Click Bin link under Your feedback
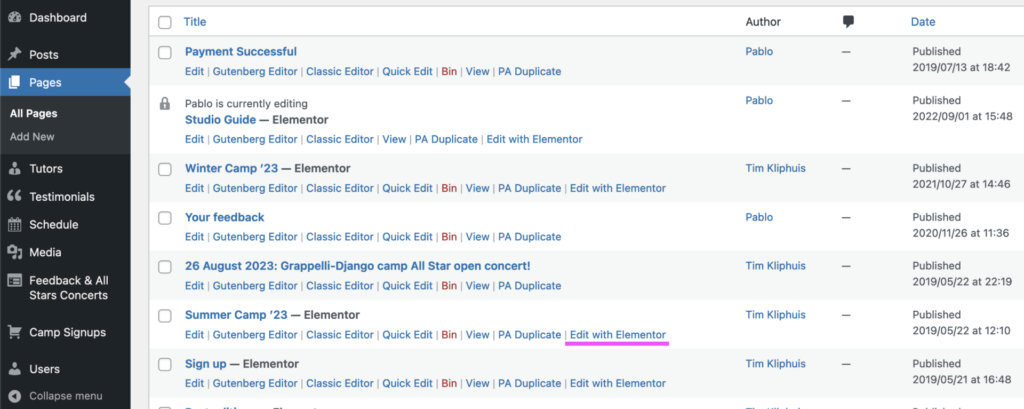This screenshot has height=409, width=1024. tap(449, 237)
